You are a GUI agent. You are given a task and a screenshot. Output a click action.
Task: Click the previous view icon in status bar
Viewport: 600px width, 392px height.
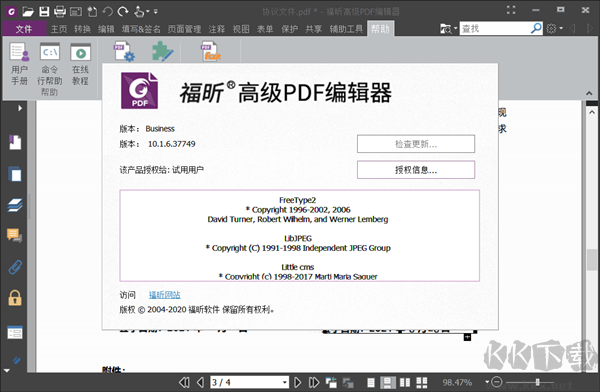click(x=331, y=382)
